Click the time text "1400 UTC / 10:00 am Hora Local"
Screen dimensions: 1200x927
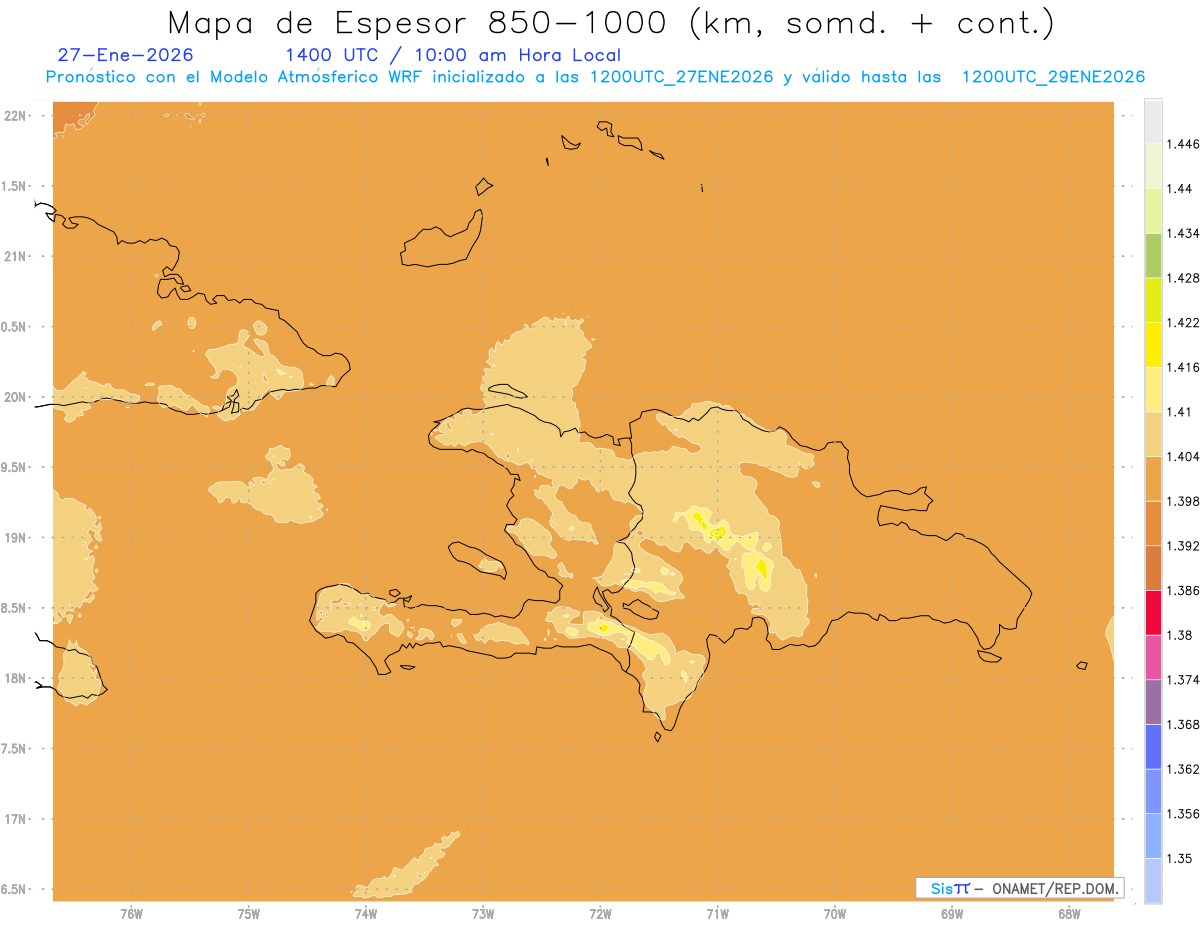coord(453,55)
